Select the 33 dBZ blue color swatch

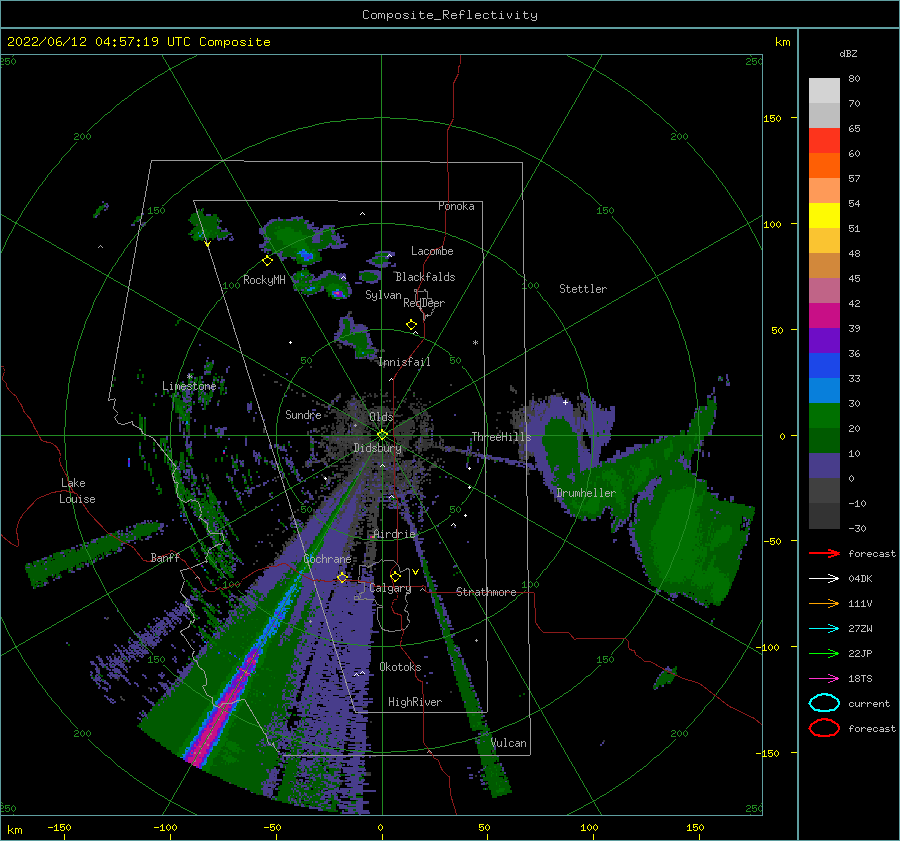[x=824, y=365]
